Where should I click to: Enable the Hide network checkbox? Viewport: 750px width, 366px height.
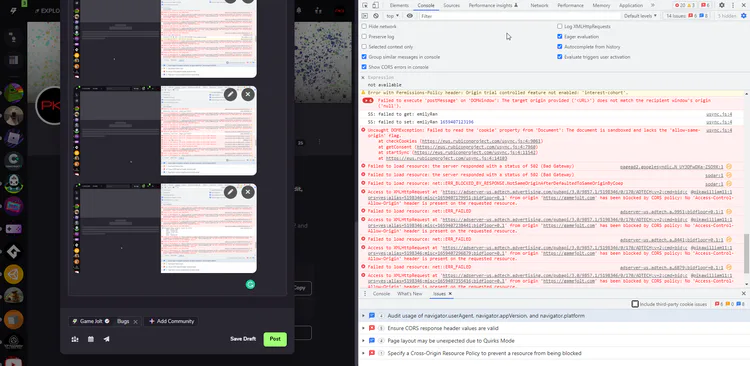tap(364, 26)
